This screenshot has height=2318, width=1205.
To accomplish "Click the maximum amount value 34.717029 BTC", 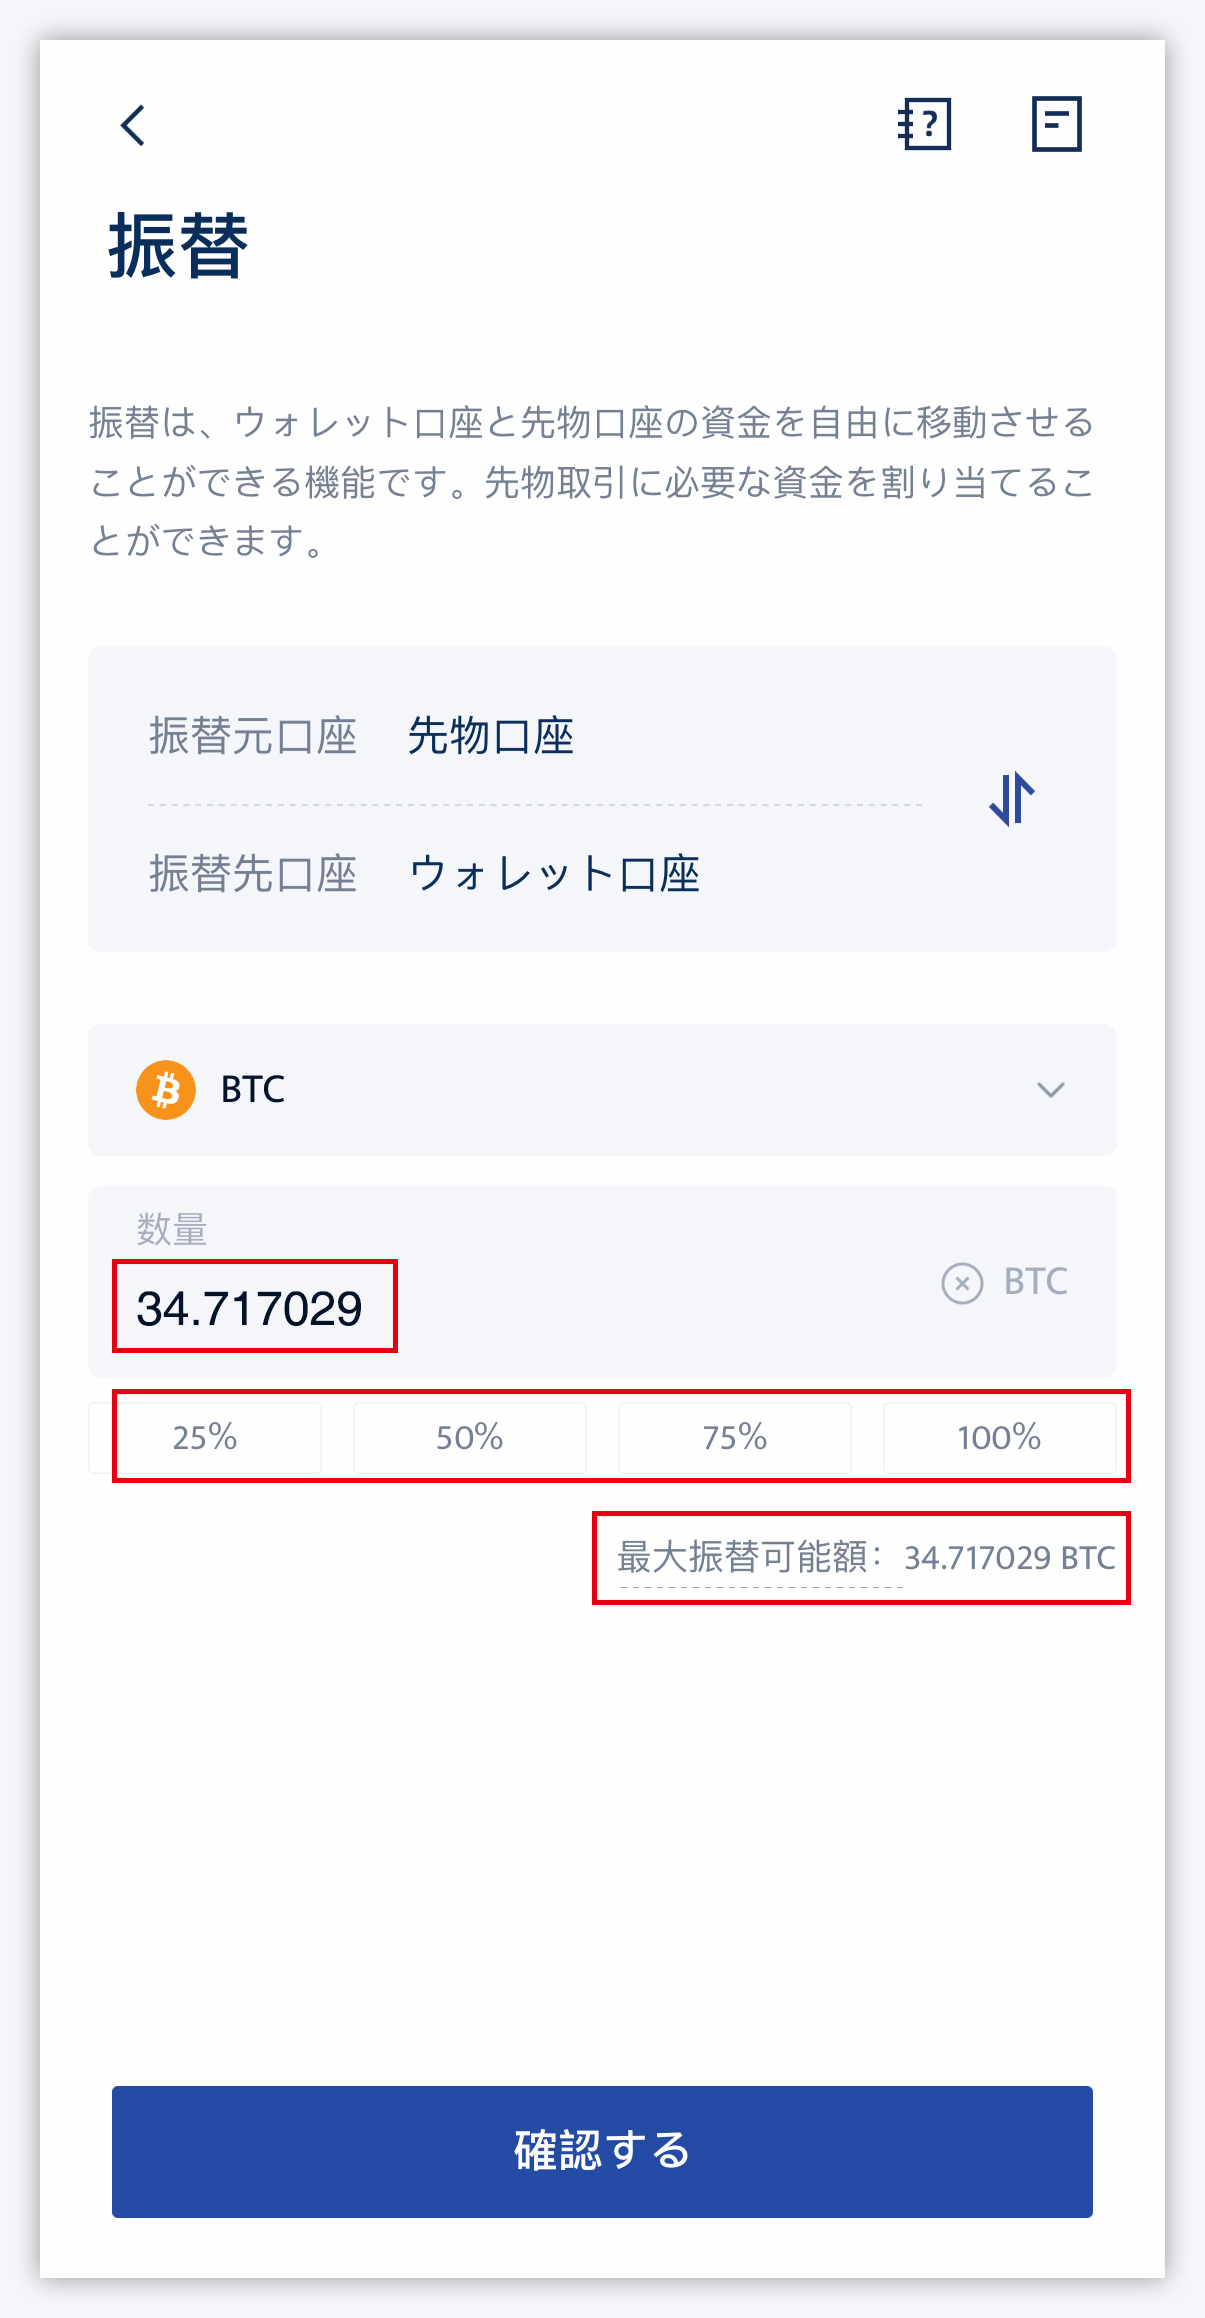I will tap(1010, 1557).
